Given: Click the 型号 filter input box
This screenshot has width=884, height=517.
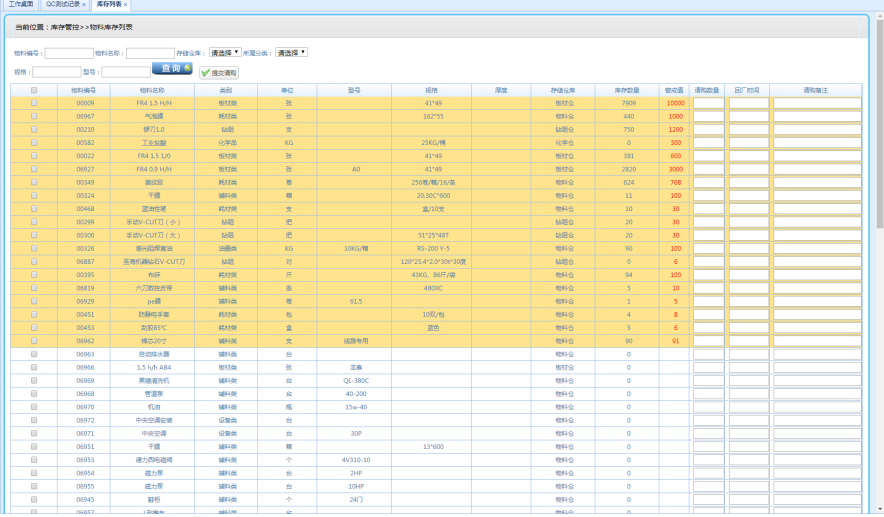Looking at the screenshot, I should coord(125,72).
